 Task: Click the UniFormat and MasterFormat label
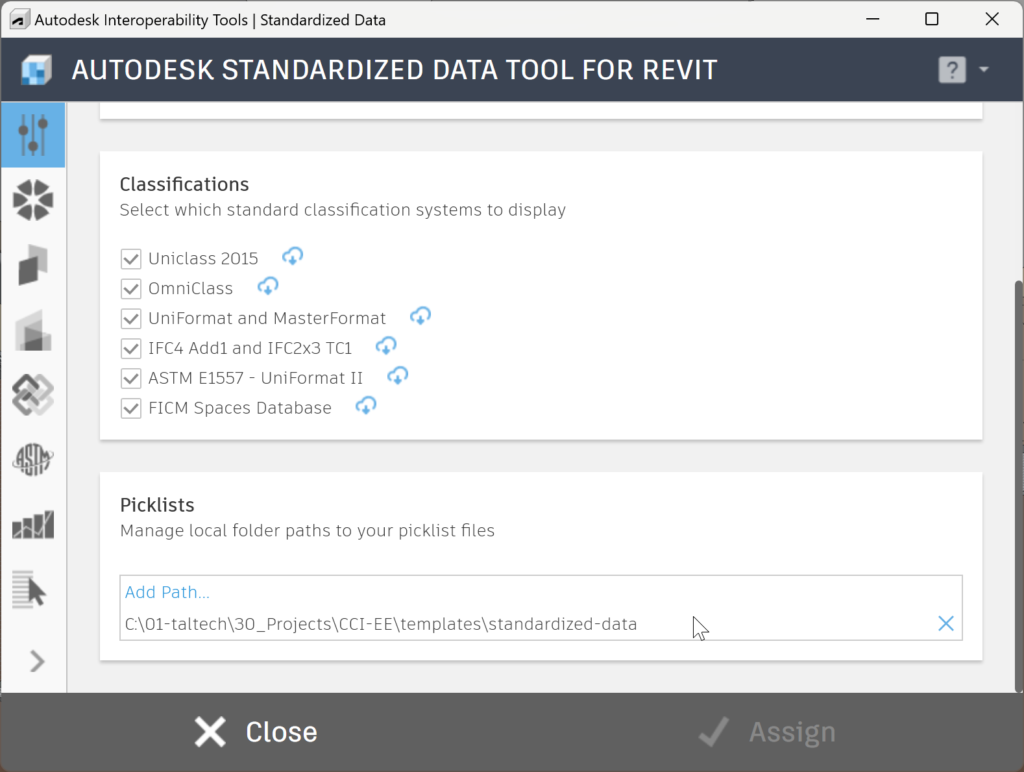click(x=267, y=319)
